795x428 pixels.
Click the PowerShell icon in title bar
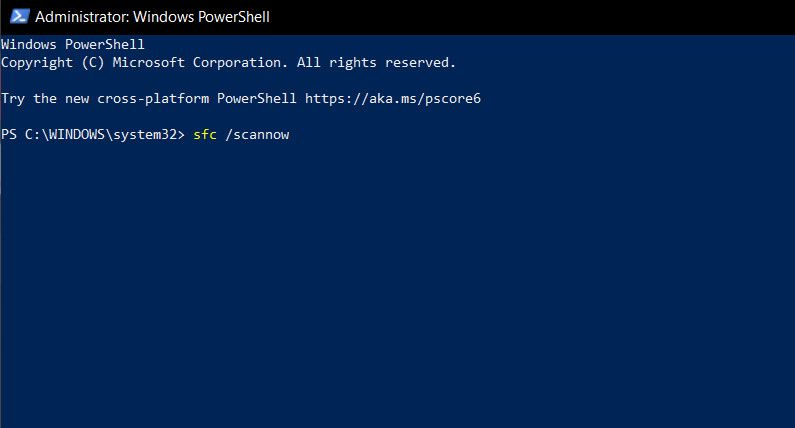[x=15, y=17]
